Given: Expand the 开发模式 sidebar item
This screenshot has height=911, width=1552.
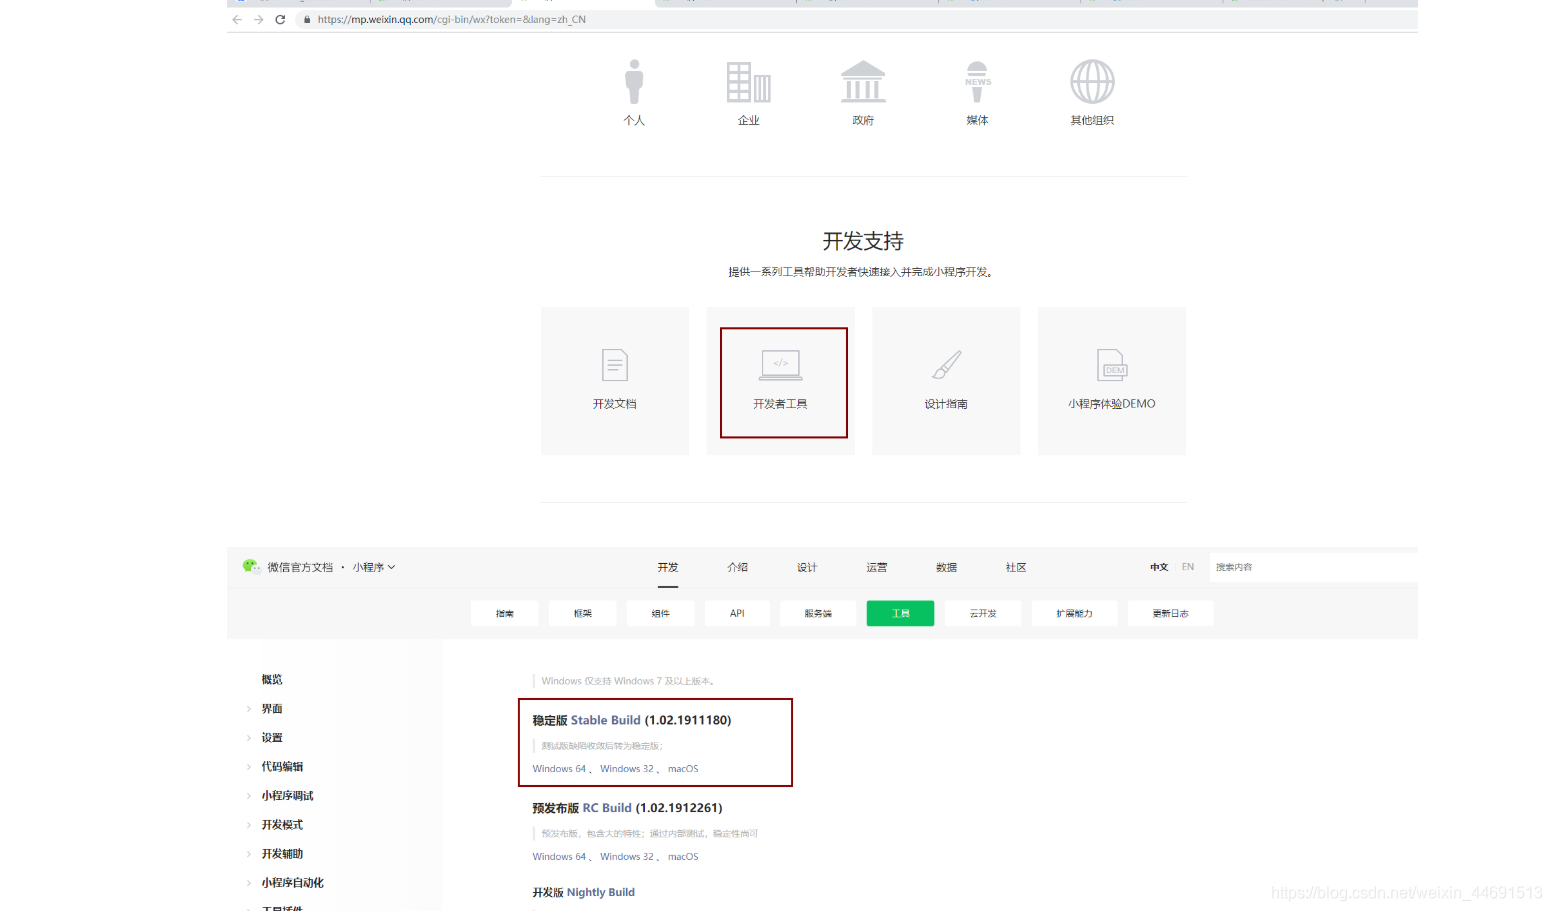Looking at the screenshot, I should click(282, 825).
